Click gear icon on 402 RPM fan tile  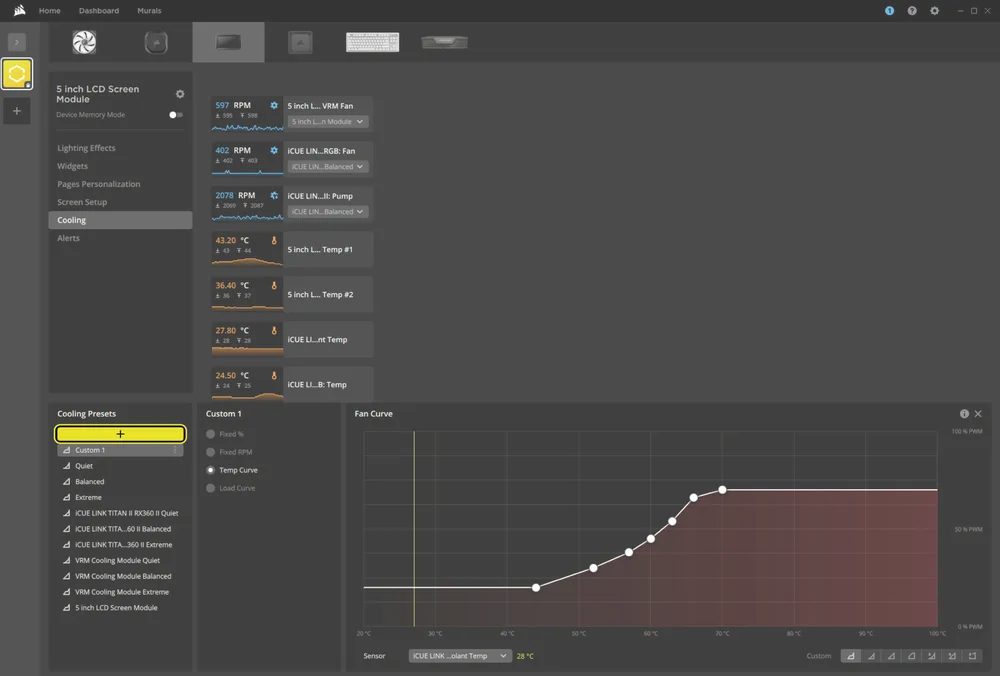(x=274, y=151)
